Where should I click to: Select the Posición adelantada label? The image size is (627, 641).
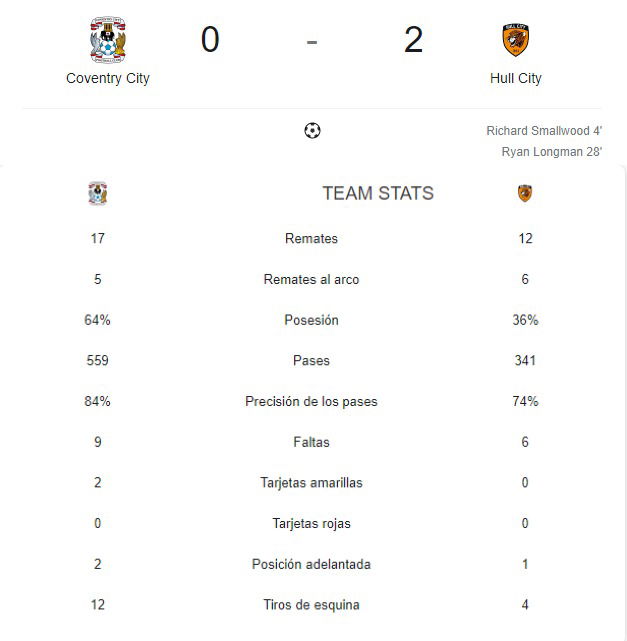[x=311, y=564]
